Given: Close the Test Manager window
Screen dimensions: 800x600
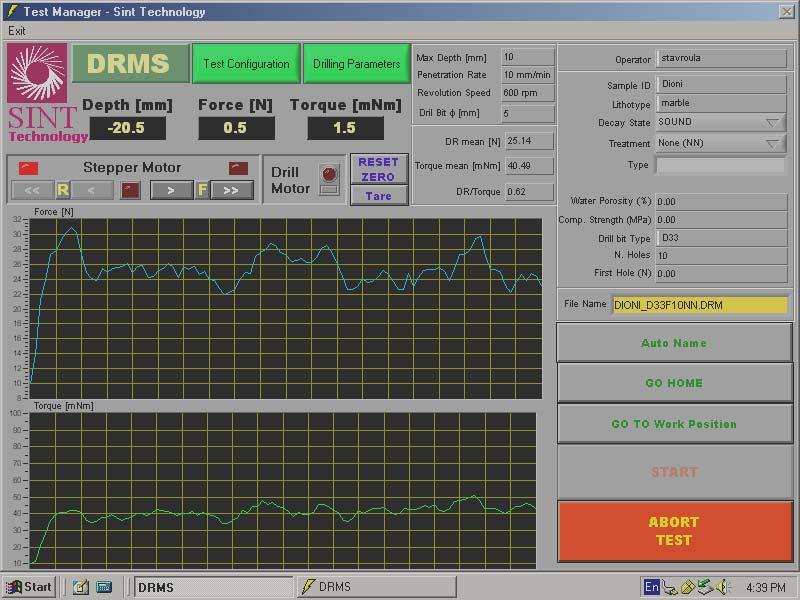Looking at the screenshot, I should (786, 11).
